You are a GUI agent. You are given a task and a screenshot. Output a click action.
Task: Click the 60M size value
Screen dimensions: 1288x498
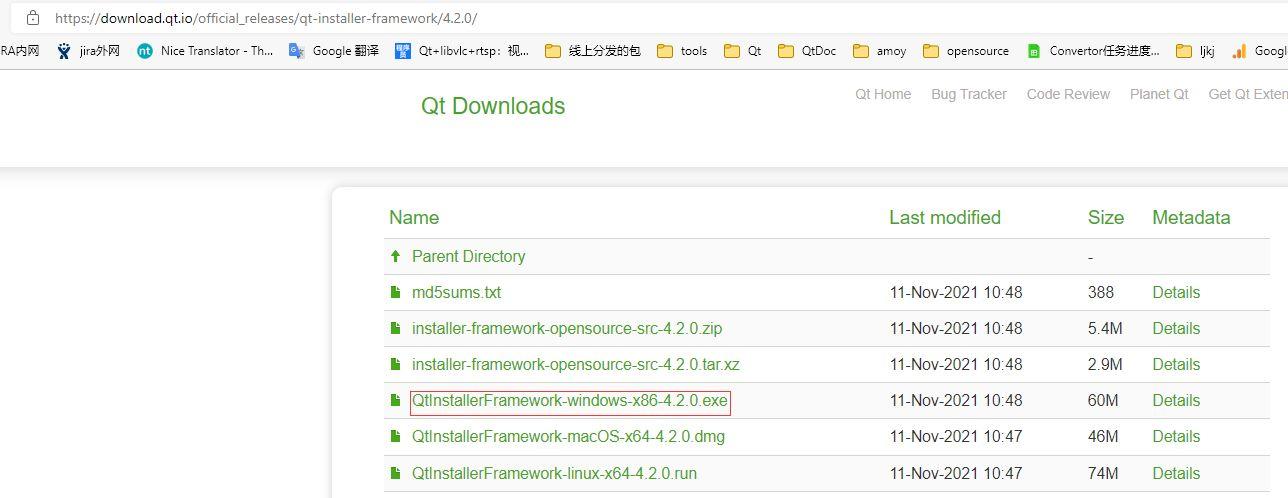1103,401
